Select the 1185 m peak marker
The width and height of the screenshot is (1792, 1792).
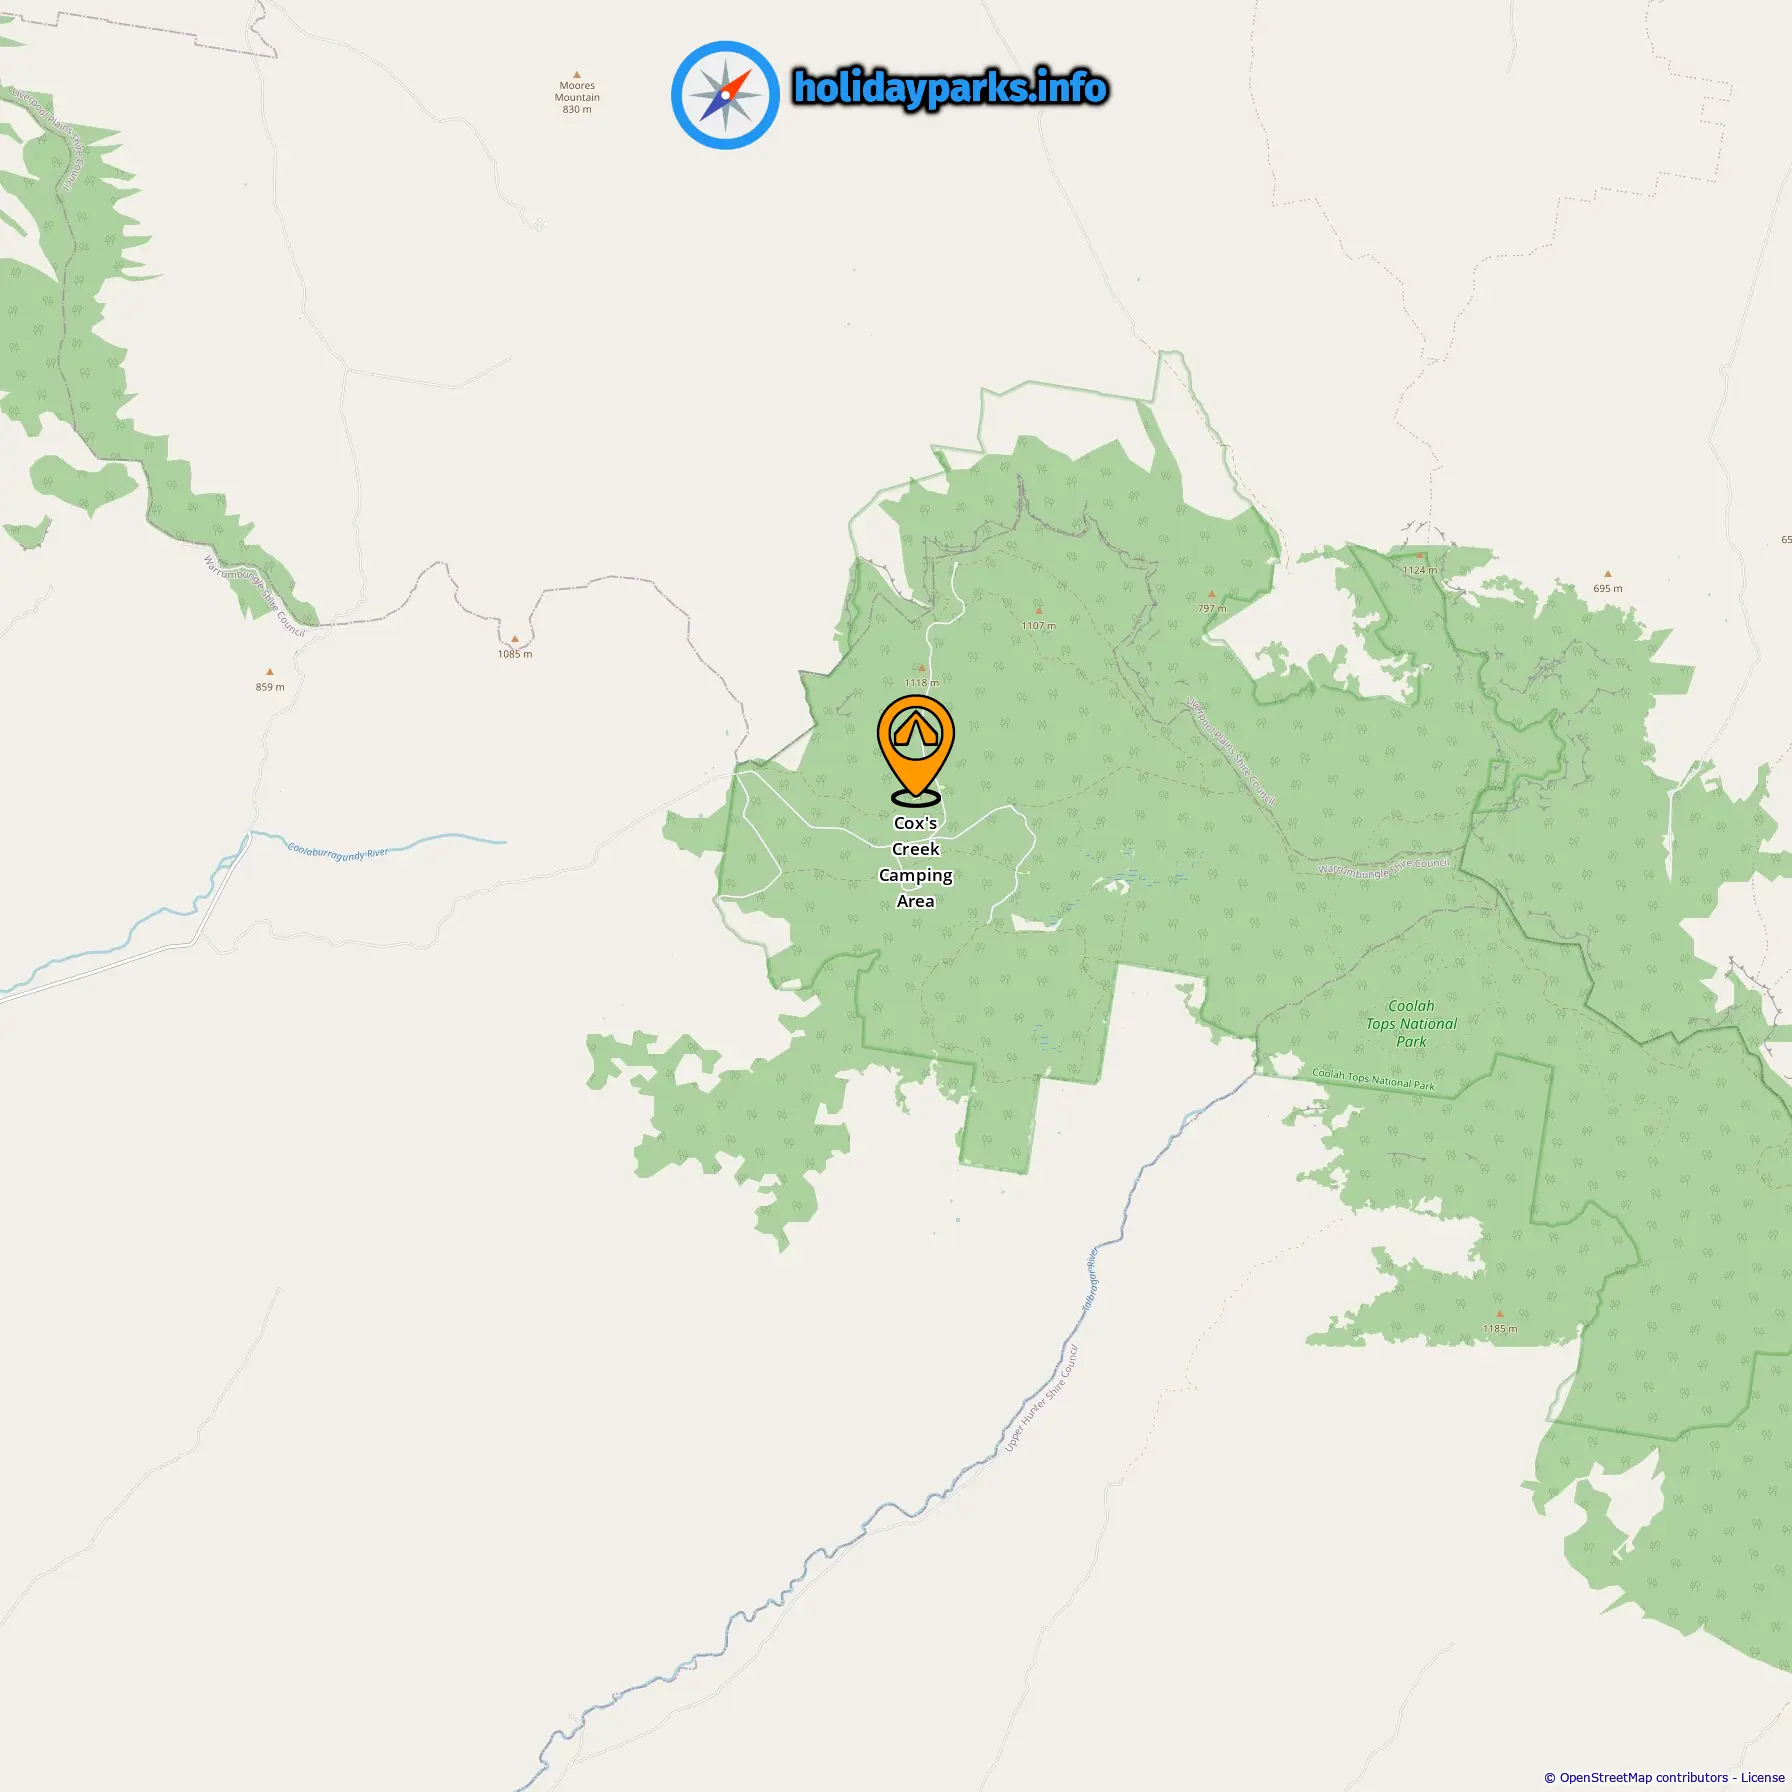click(1499, 1314)
